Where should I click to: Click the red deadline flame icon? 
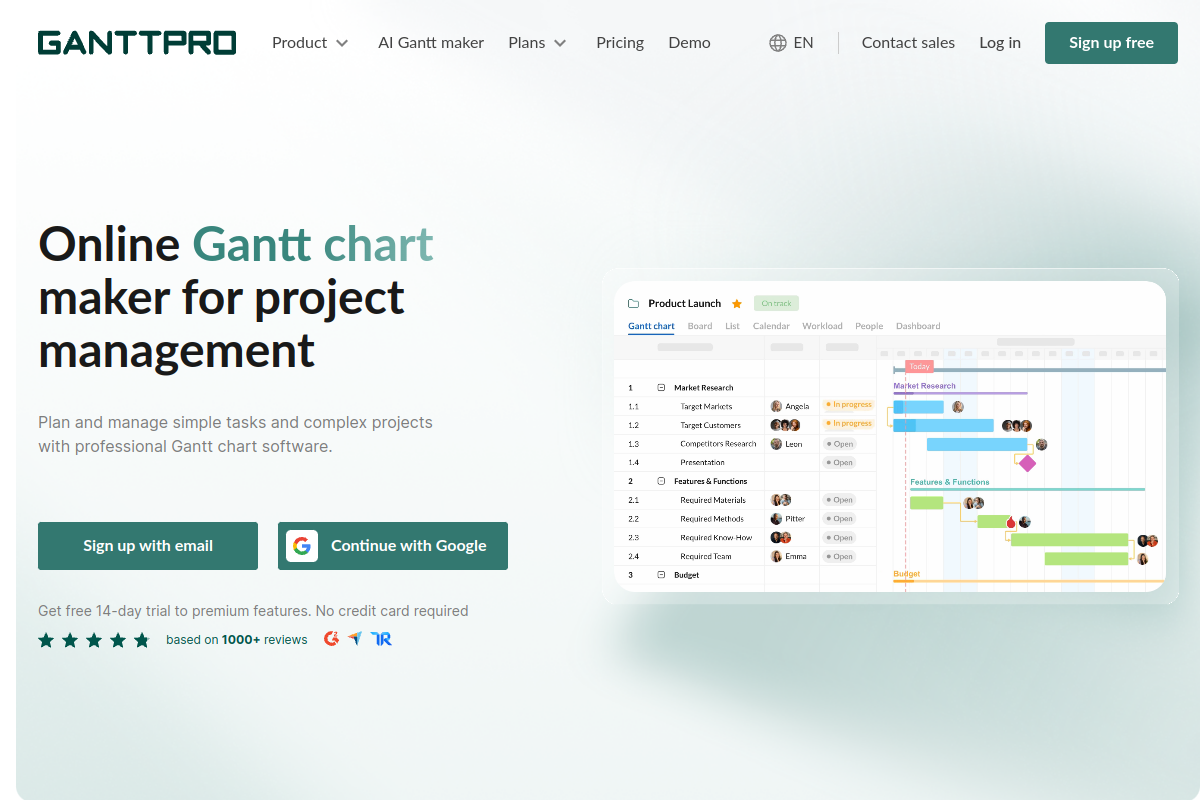pyautogui.click(x=1011, y=522)
